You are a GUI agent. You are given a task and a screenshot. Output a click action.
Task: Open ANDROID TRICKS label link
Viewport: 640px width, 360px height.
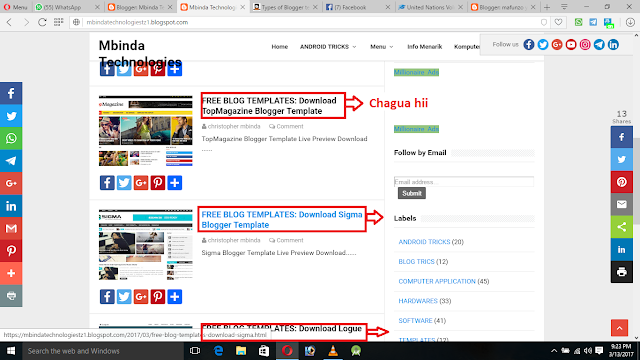click(x=424, y=242)
